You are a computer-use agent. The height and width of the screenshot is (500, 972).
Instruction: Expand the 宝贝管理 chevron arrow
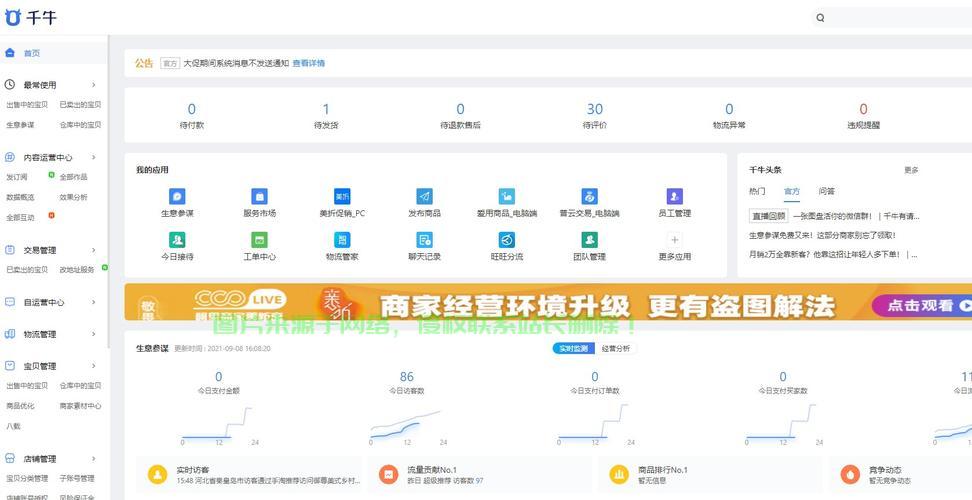(x=94, y=366)
